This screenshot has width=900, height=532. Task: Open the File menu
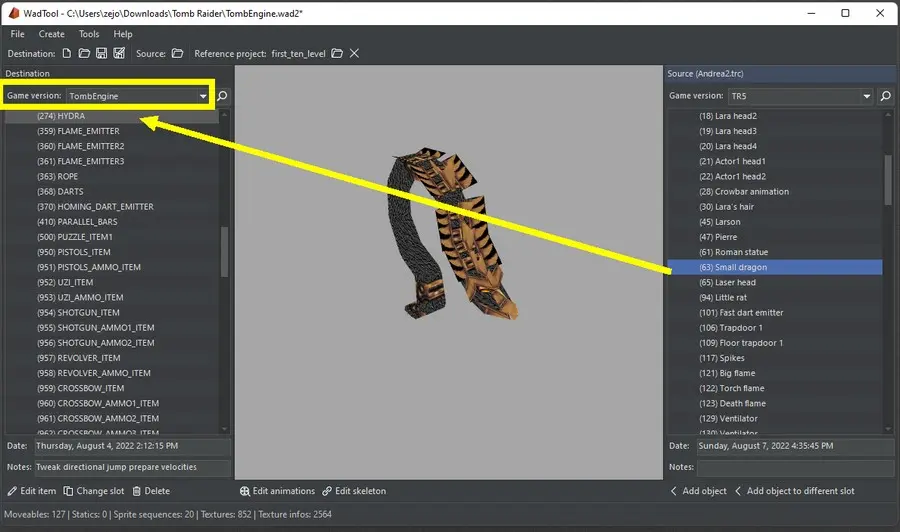18,34
